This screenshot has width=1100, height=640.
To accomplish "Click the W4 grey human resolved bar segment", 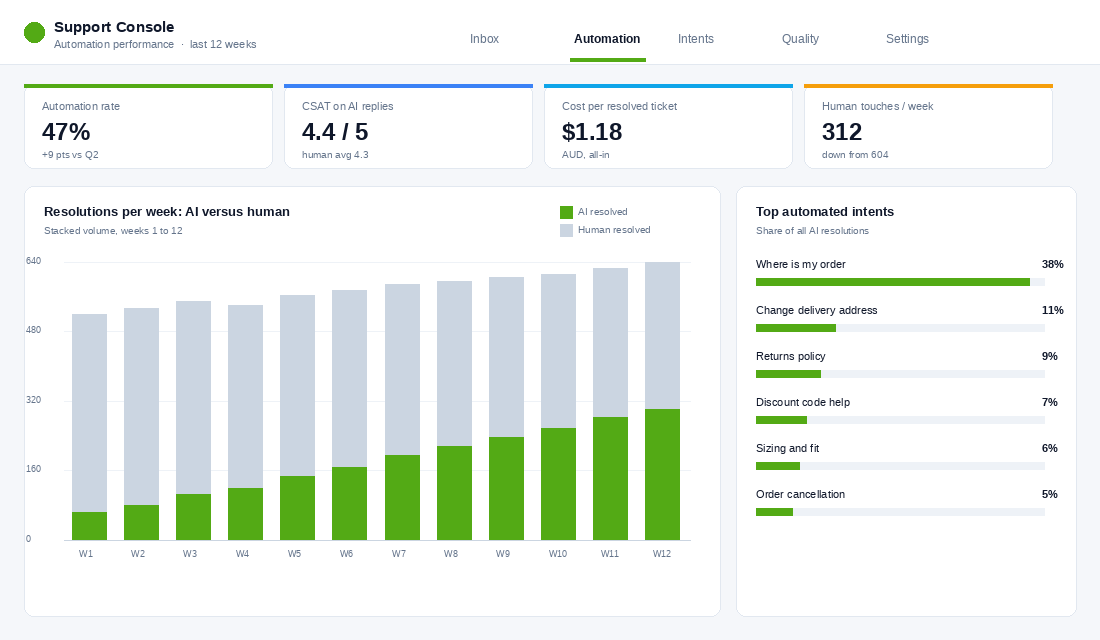I will point(246,396).
